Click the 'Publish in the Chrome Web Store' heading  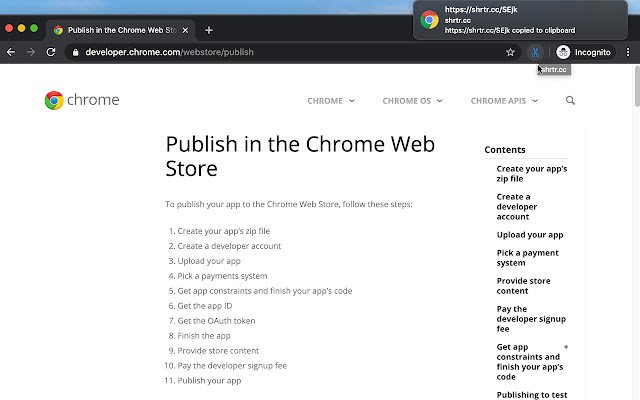300,156
